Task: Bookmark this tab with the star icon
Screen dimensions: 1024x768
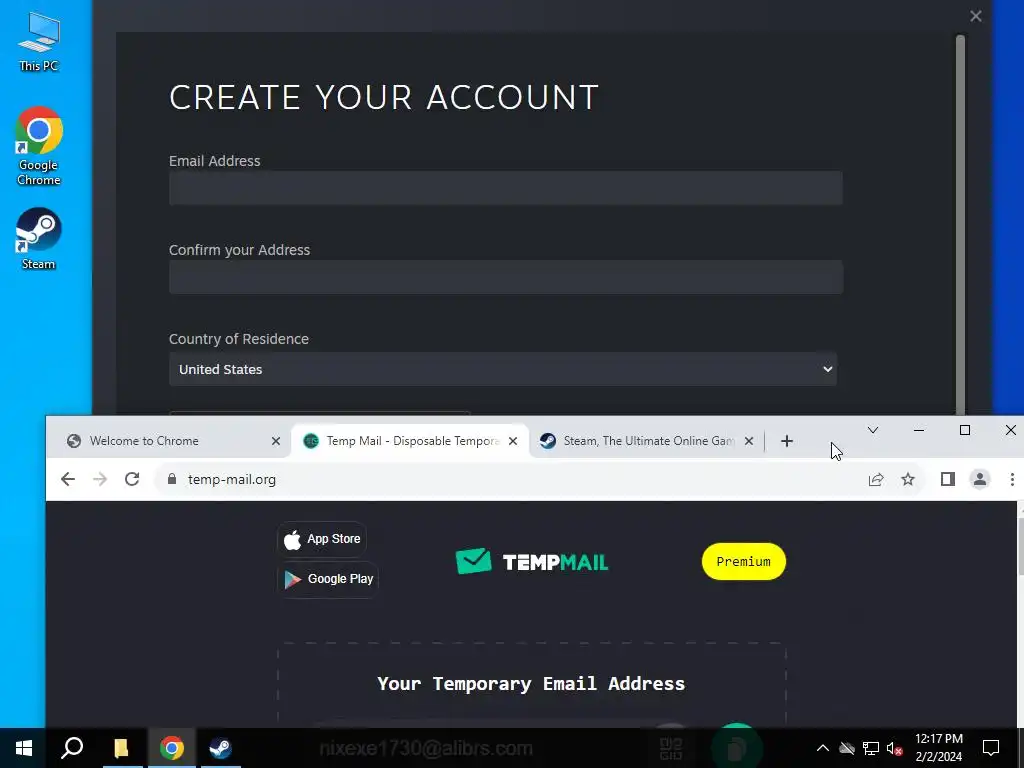Action: click(908, 479)
